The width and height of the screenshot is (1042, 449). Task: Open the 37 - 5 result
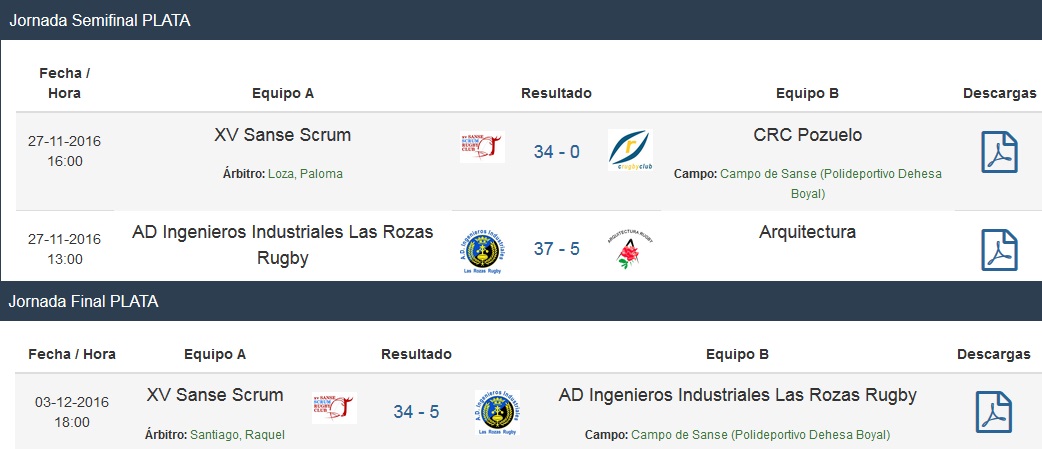point(556,249)
